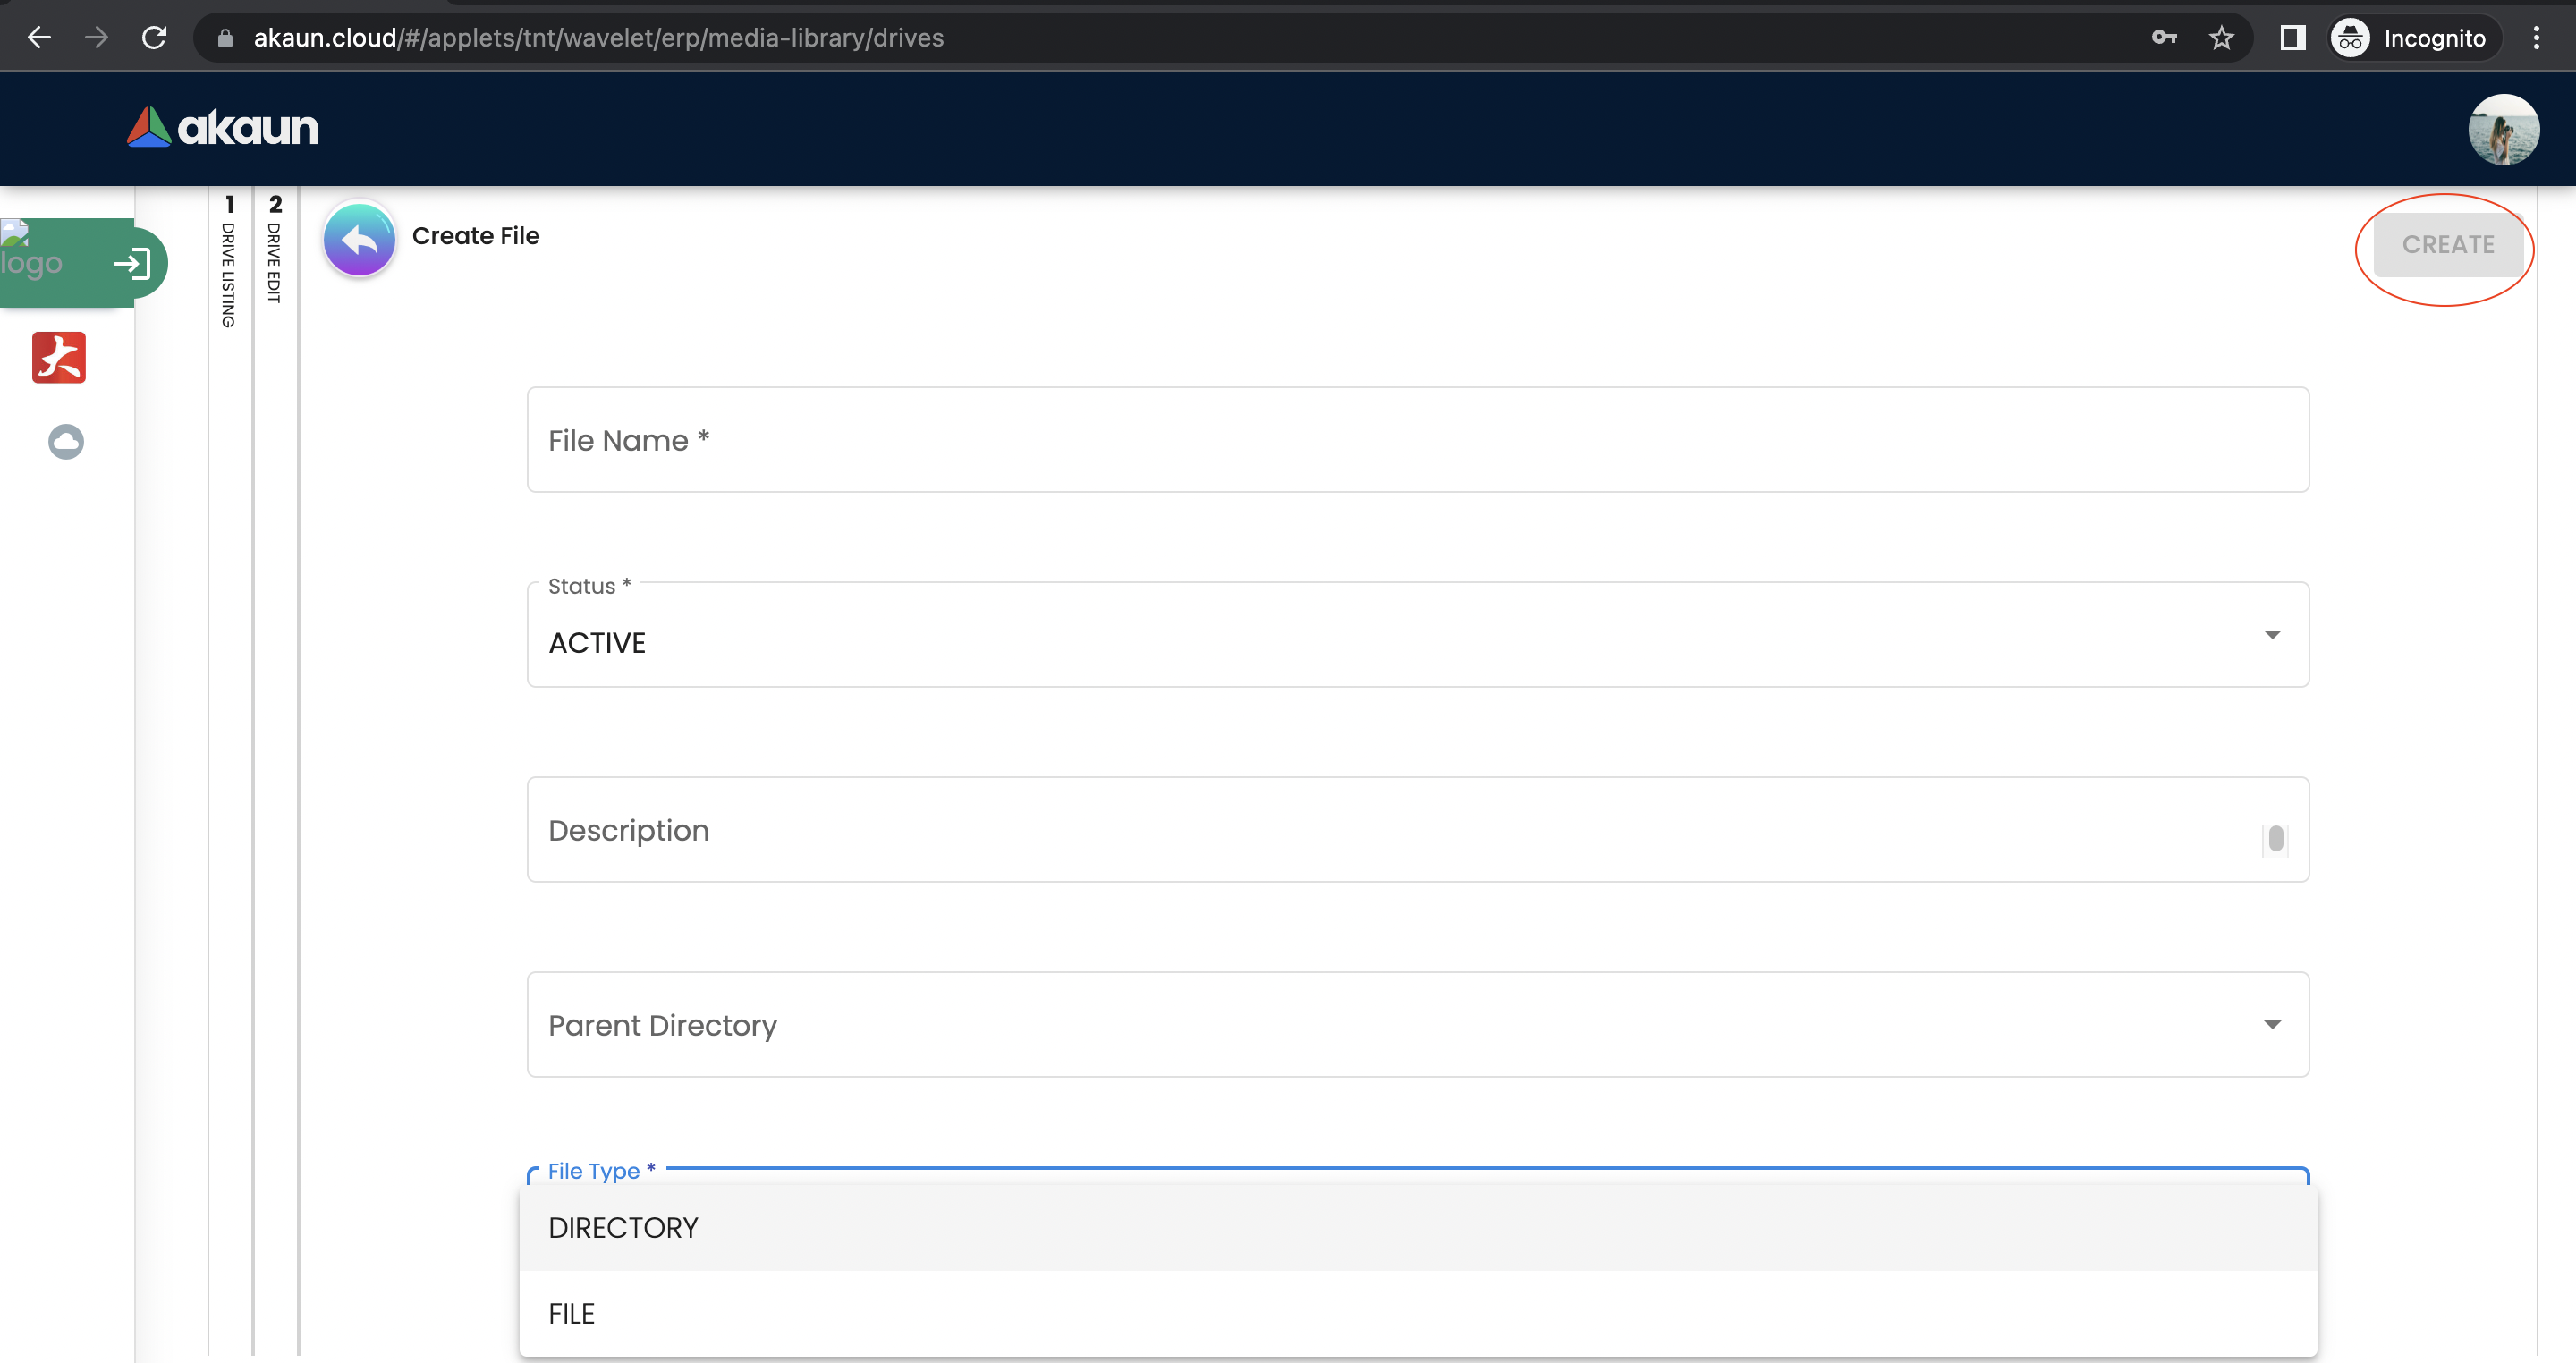Bookmark page with star icon
Screen dimensions: 2576x1363
[x=2221, y=38]
